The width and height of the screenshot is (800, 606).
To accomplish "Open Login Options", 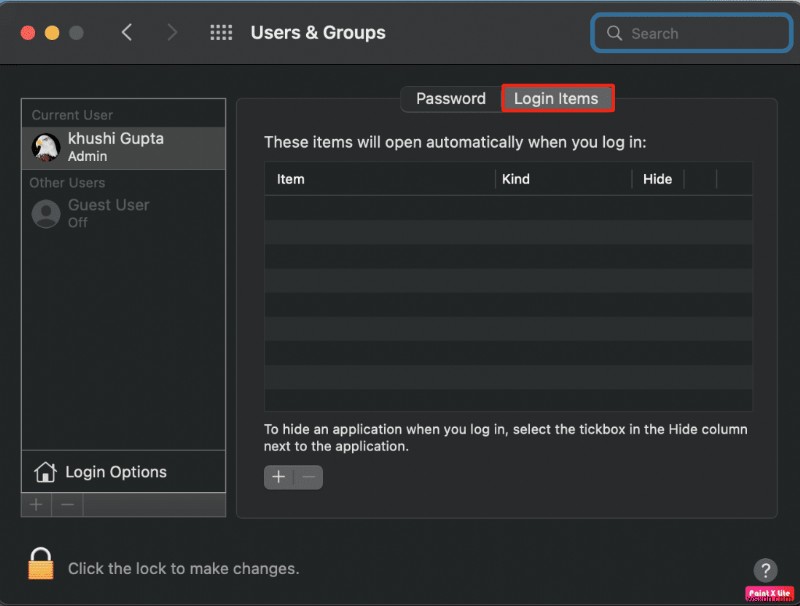I will pos(123,472).
